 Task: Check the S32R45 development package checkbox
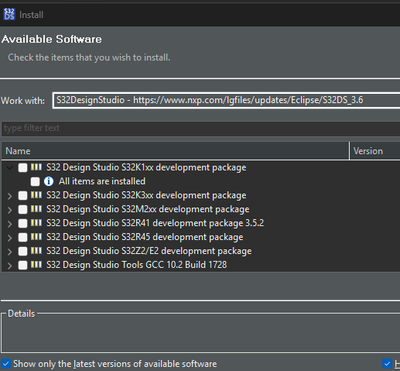(23, 237)
